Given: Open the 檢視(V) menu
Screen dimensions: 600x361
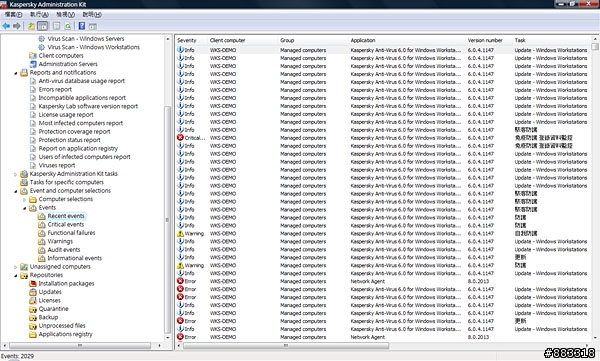Looking at the screenshot, I should coord(65,14).
